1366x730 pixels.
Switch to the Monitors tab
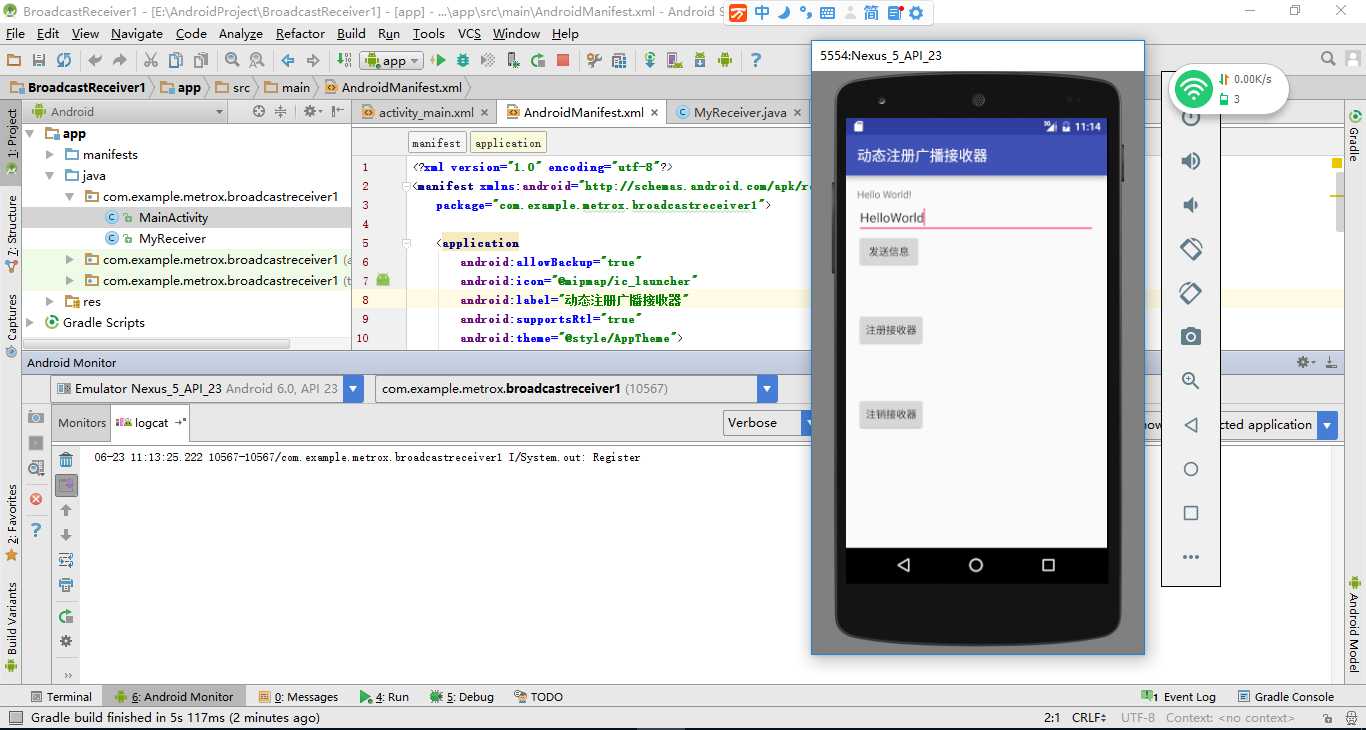coord(82,423)
